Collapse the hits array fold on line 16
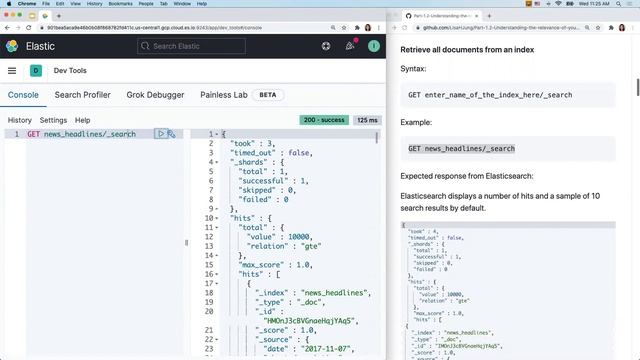This screenshot has height=360, width=640. [x=217, y=274]
